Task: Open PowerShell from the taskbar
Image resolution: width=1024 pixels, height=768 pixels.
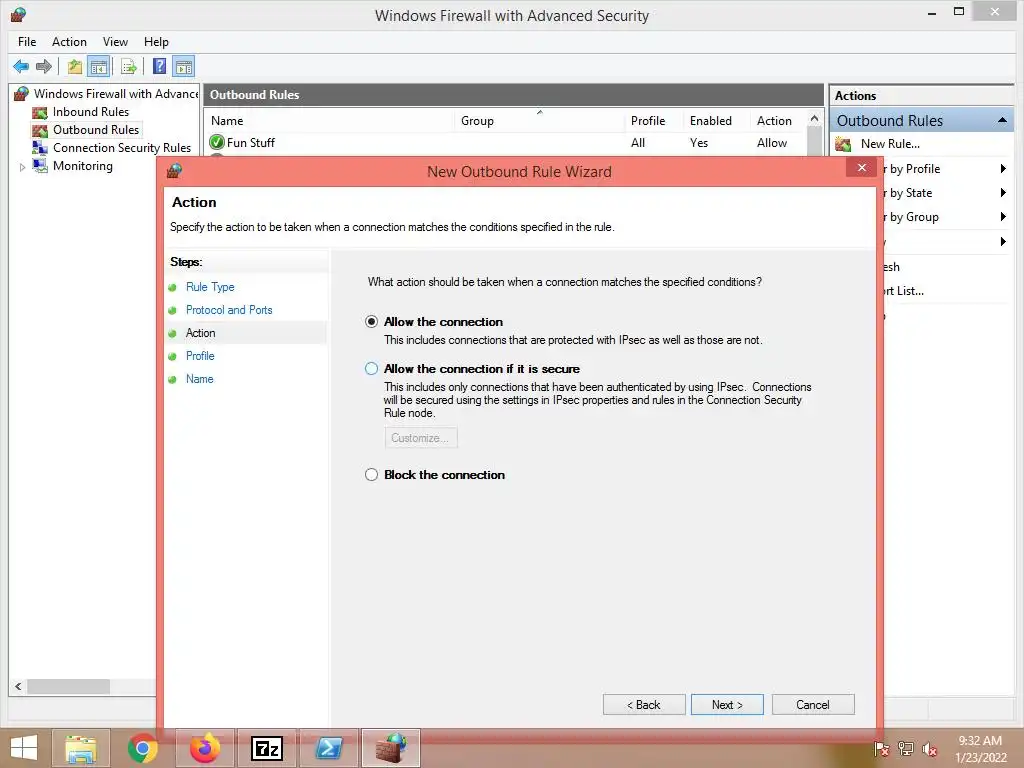Action: [x=328, y=748]
